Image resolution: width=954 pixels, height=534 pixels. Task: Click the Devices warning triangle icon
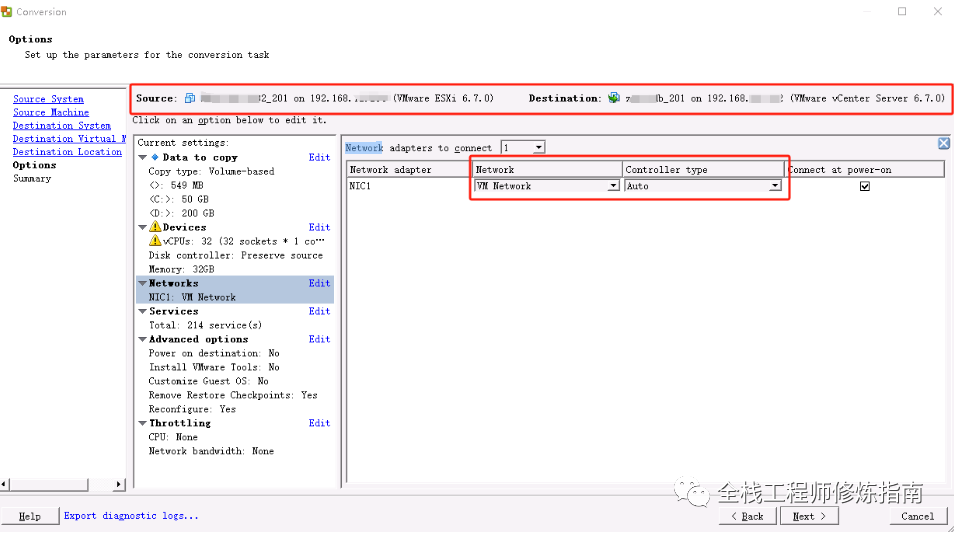(155, 227)
